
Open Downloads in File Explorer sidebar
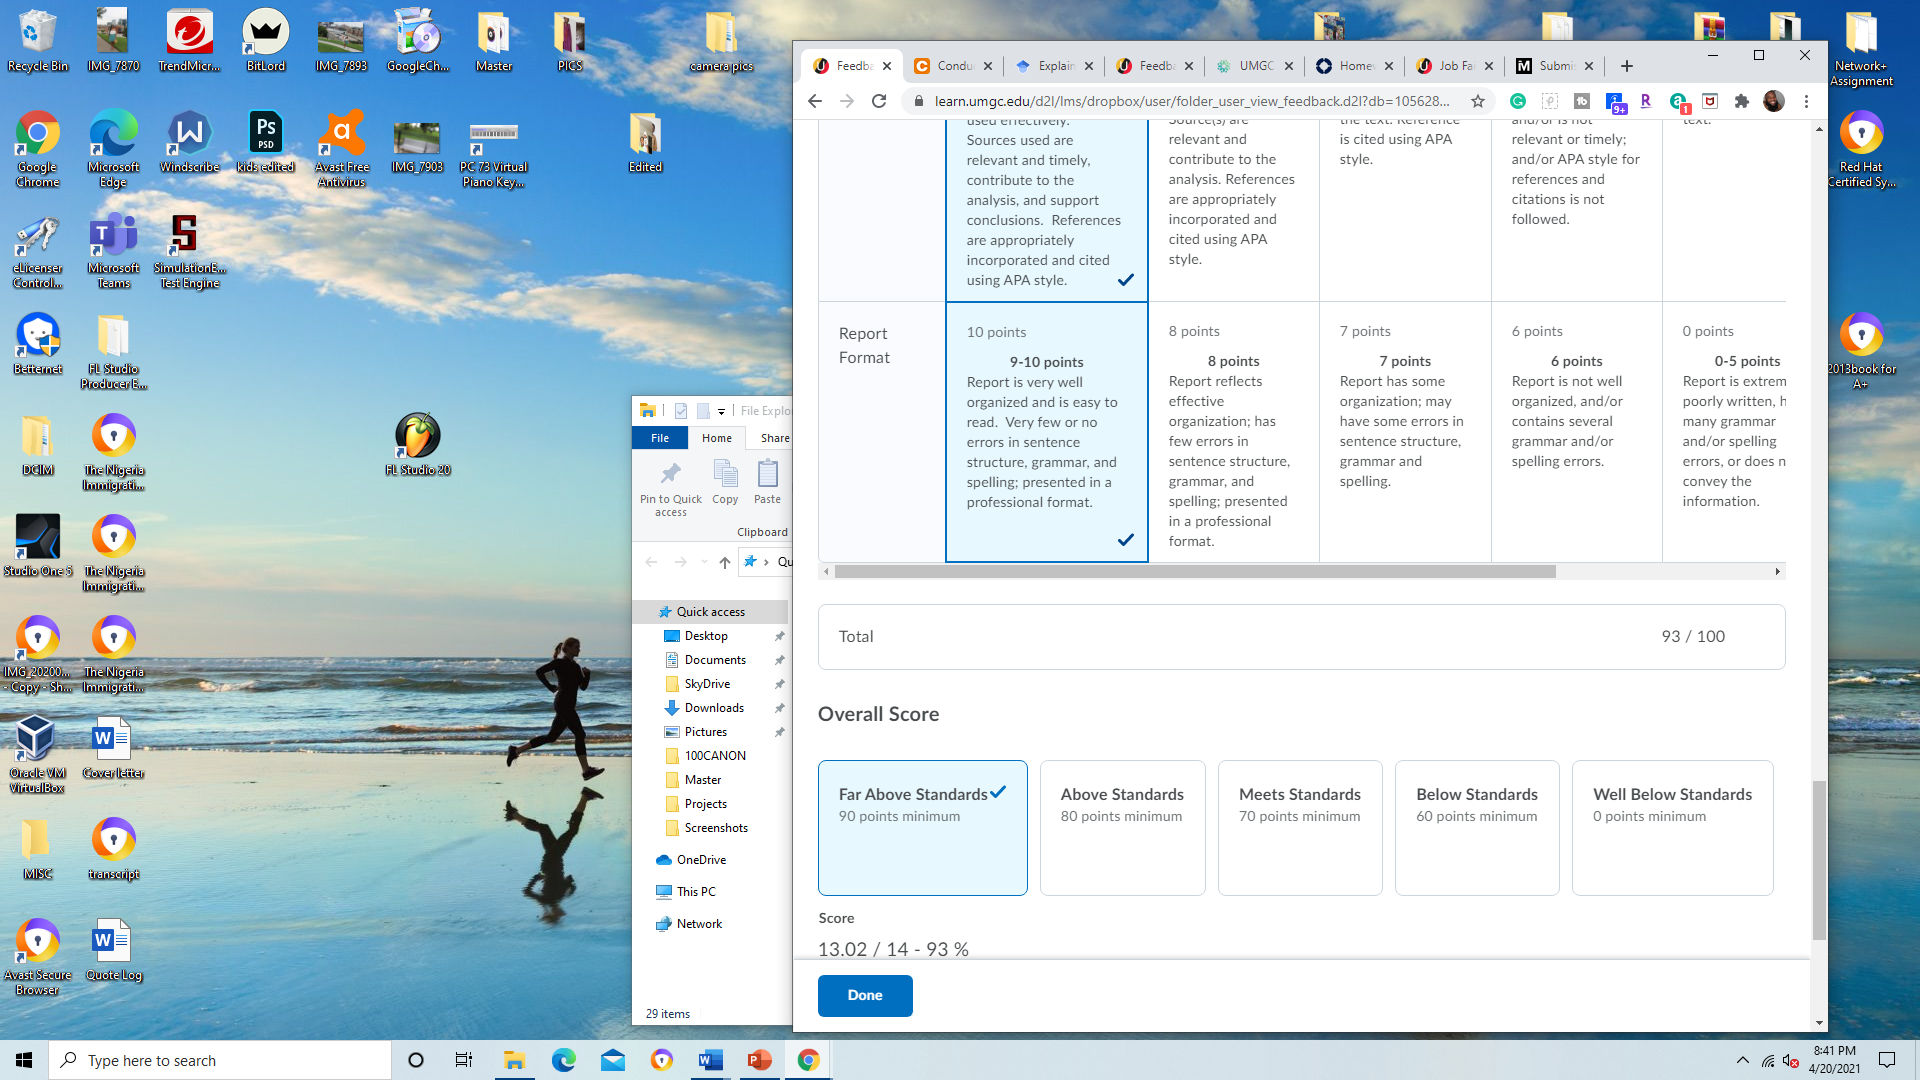[714, 708]
